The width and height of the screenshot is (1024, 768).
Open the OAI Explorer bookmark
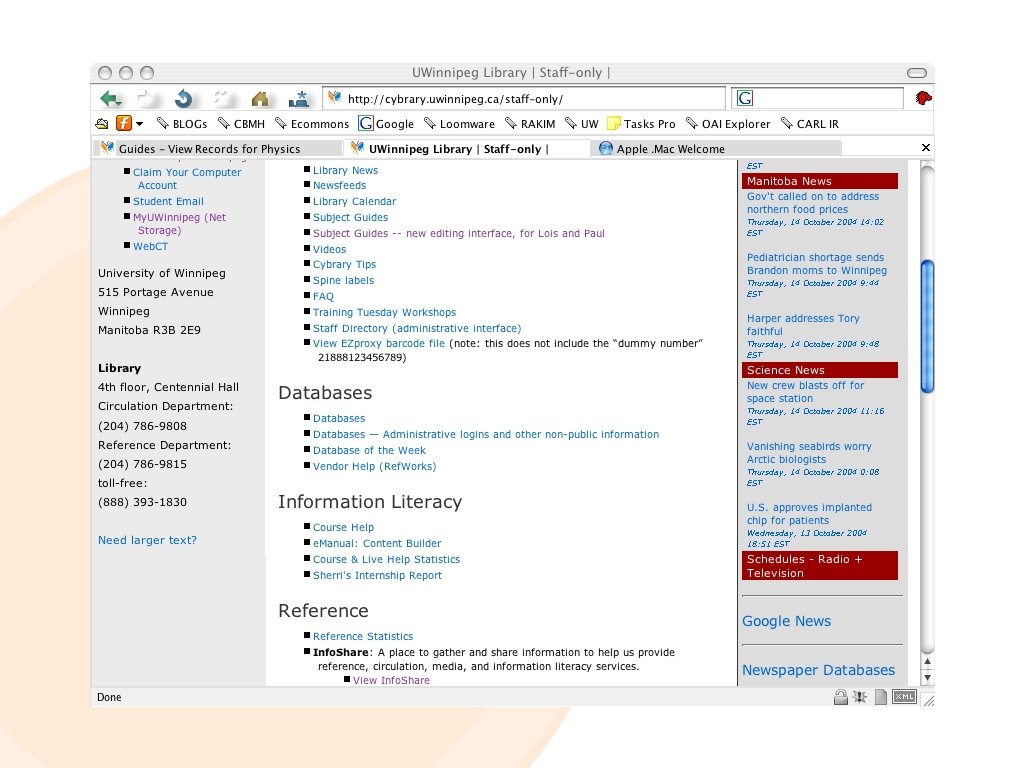[728, 123]
